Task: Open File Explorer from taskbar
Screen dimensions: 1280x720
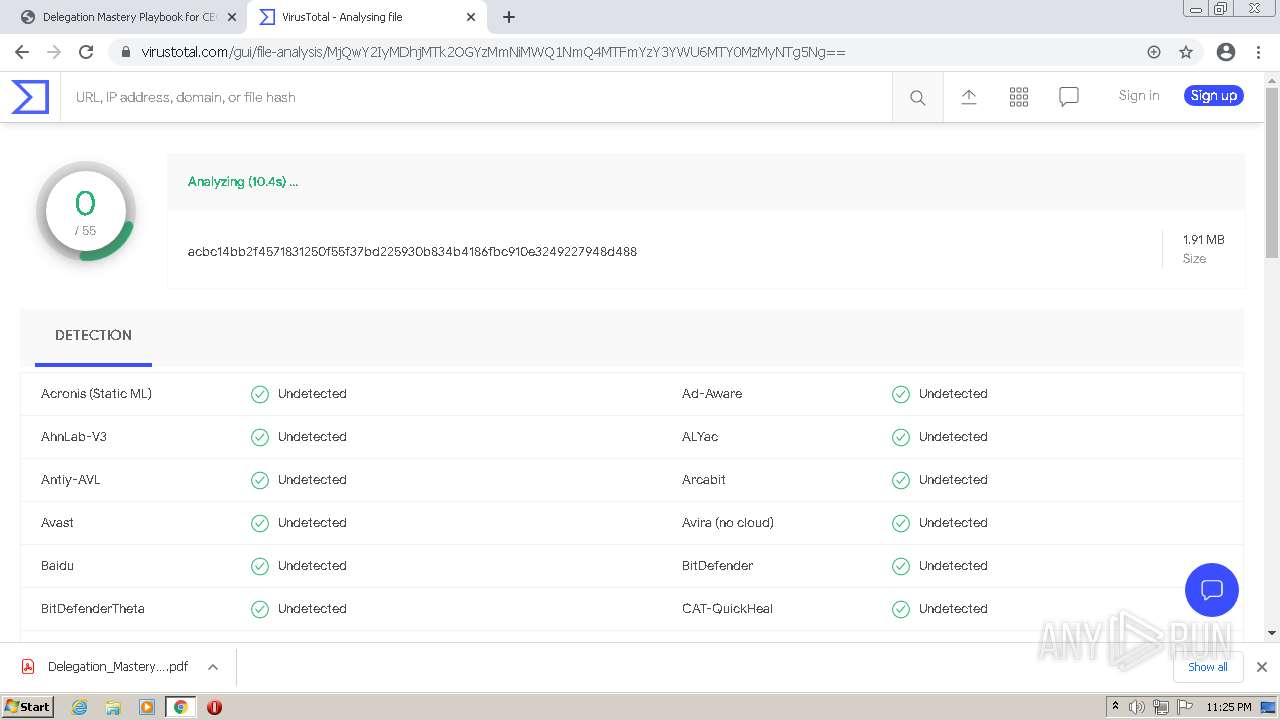Action: tap(113, 707)
